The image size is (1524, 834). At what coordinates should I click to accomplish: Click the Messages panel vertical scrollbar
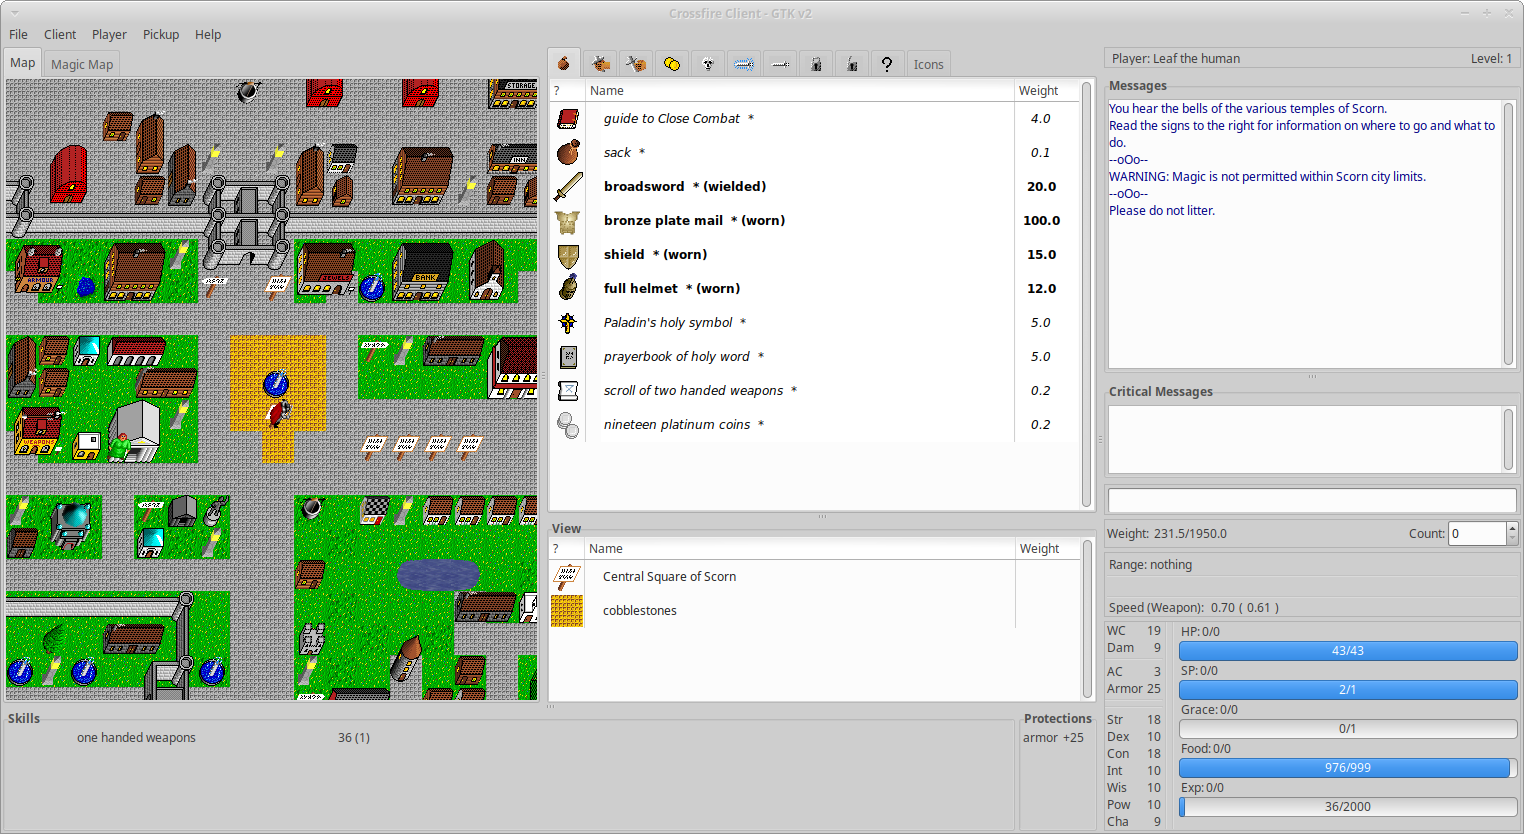(1509, 234)
